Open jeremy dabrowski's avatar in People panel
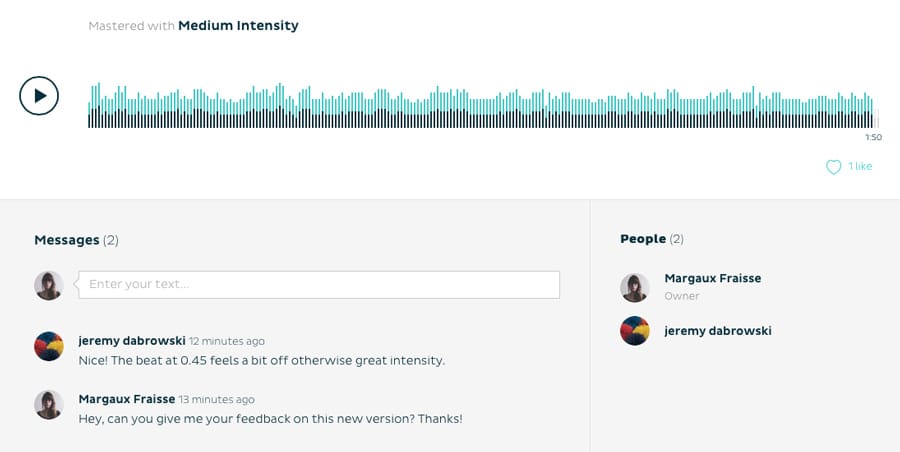The width and height of the screenshot is (900, 452). (635, 331)
